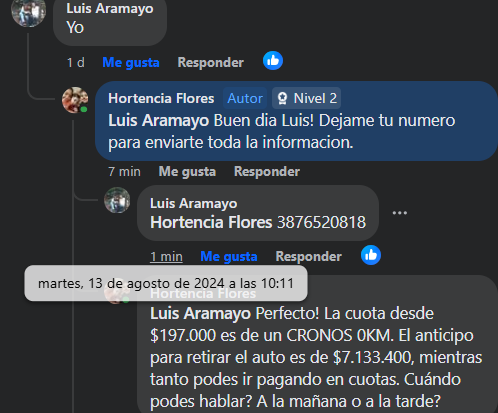
Task: Click Hortencia Flores's profile picture in author reply
Action: tap(75, 100)
